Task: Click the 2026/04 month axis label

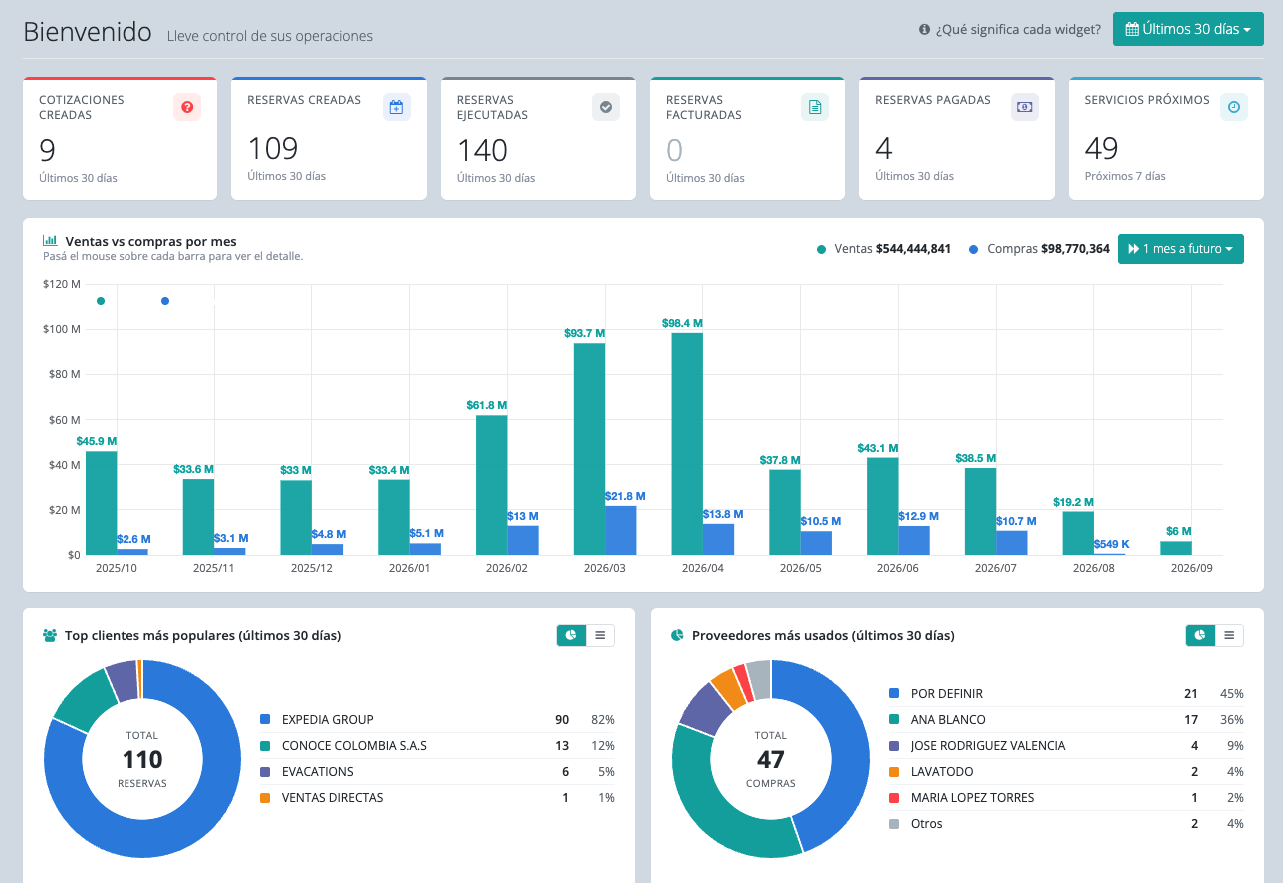Action: pos(701,567)
